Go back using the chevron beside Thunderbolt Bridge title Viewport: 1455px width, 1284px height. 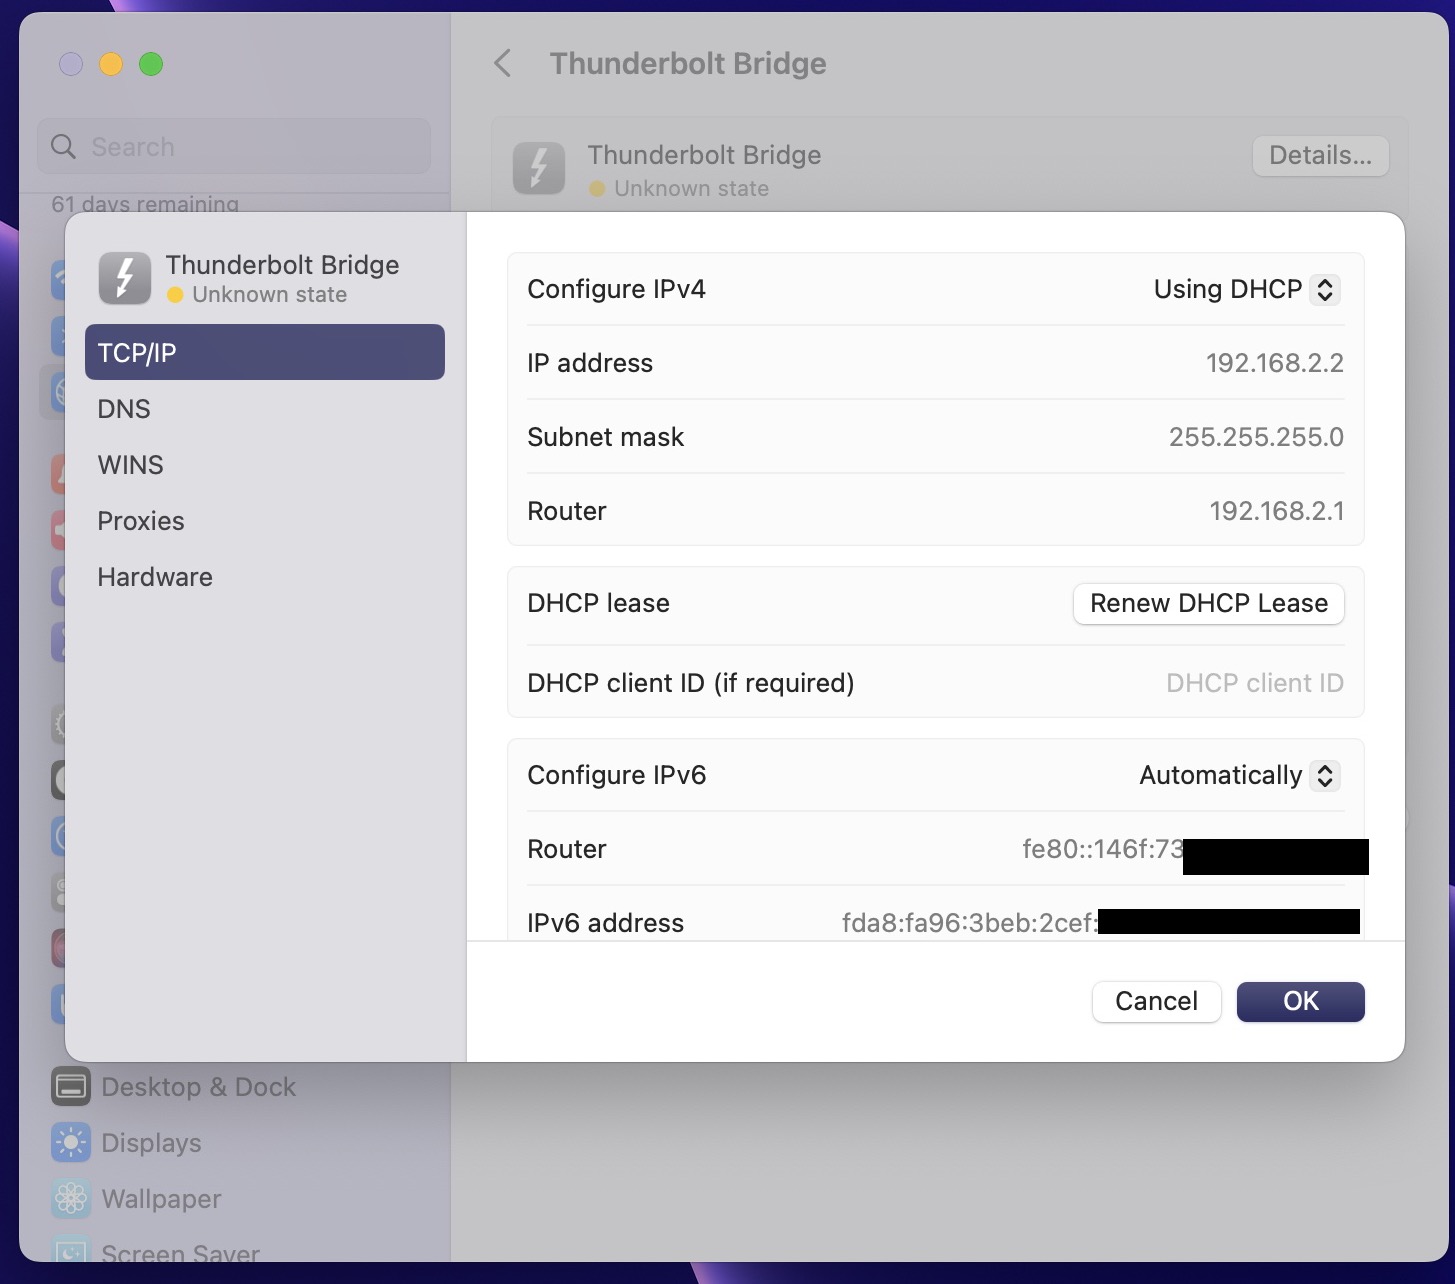coord(503,64)
